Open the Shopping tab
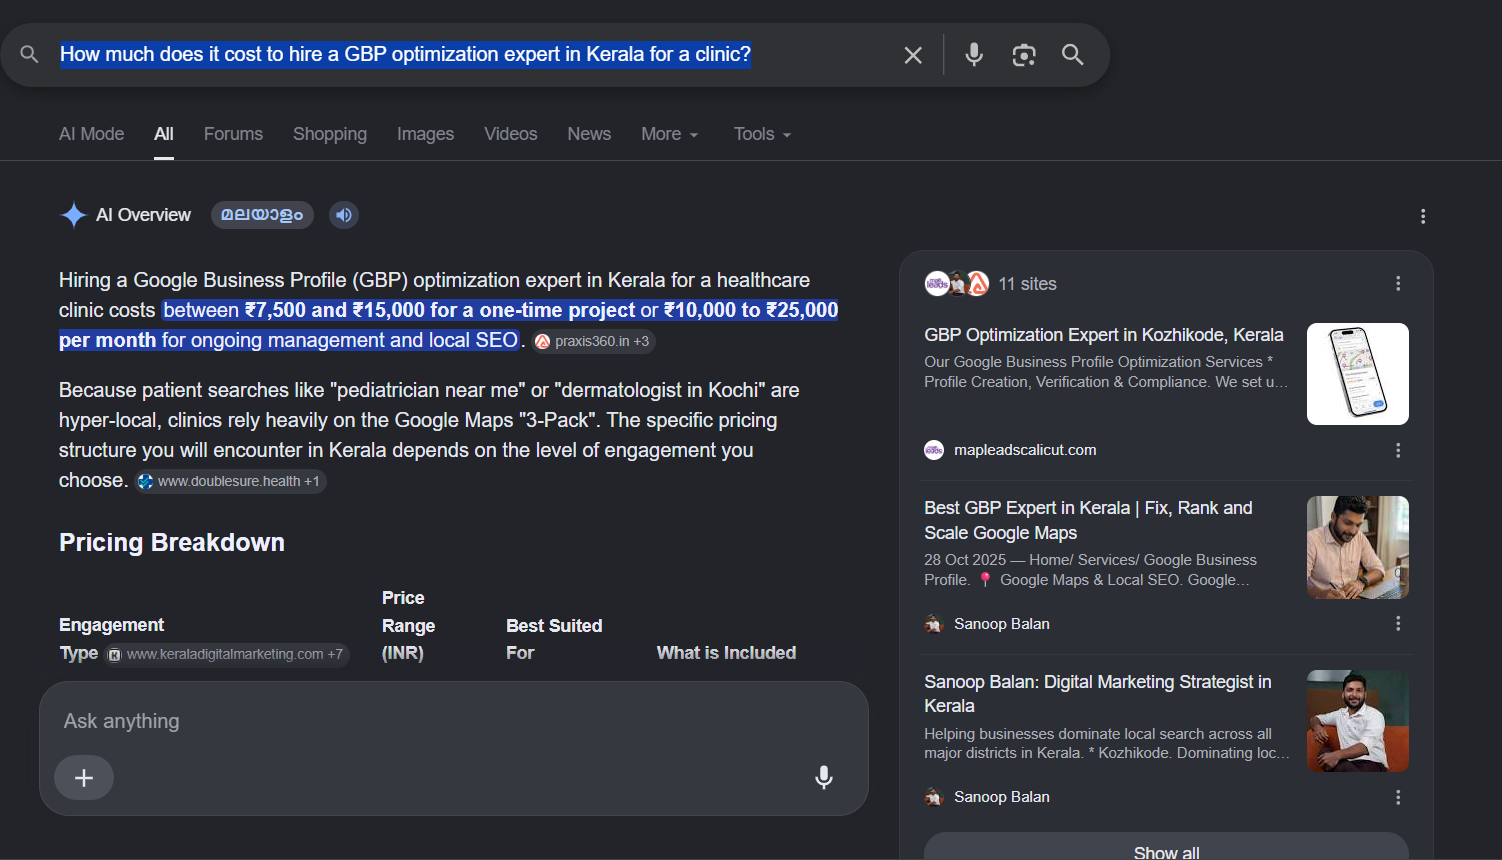 330,134
